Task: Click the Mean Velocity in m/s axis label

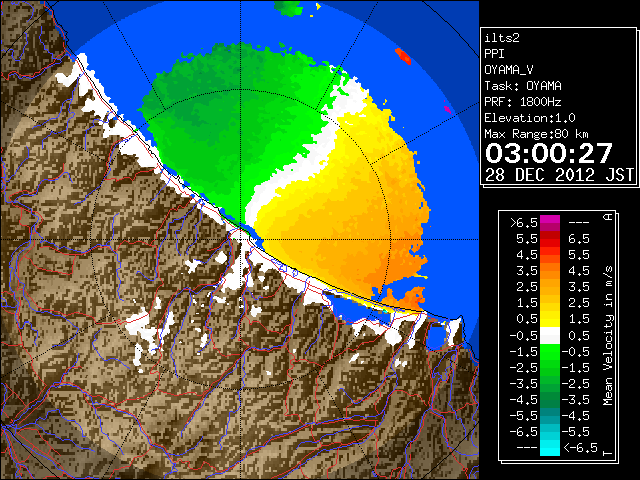Action: [608, 336]
